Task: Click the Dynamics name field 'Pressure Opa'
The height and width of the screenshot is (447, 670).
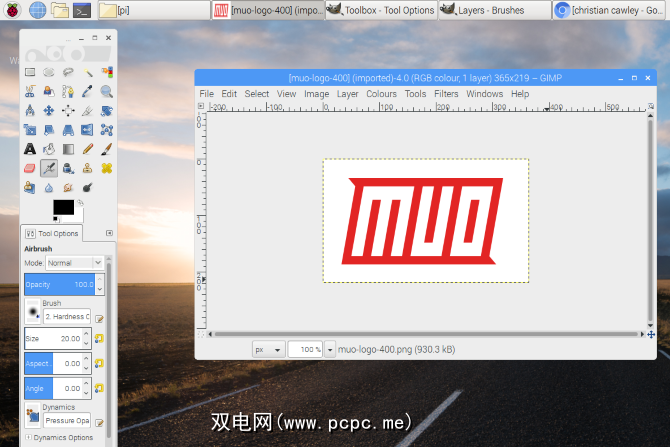Action: coord(67,421)
